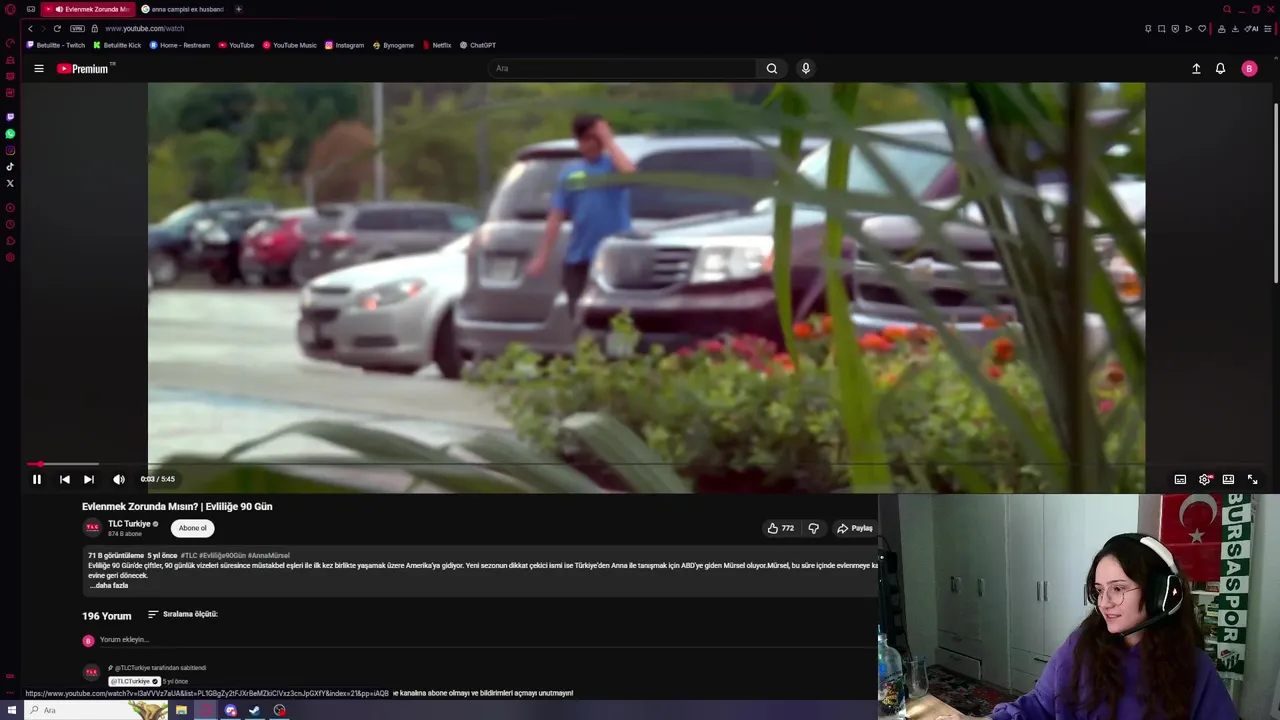Switch to 'Evlenmek Zorunda Mı' browser tab
The image size is (1280, 720).
pos(88,9)
